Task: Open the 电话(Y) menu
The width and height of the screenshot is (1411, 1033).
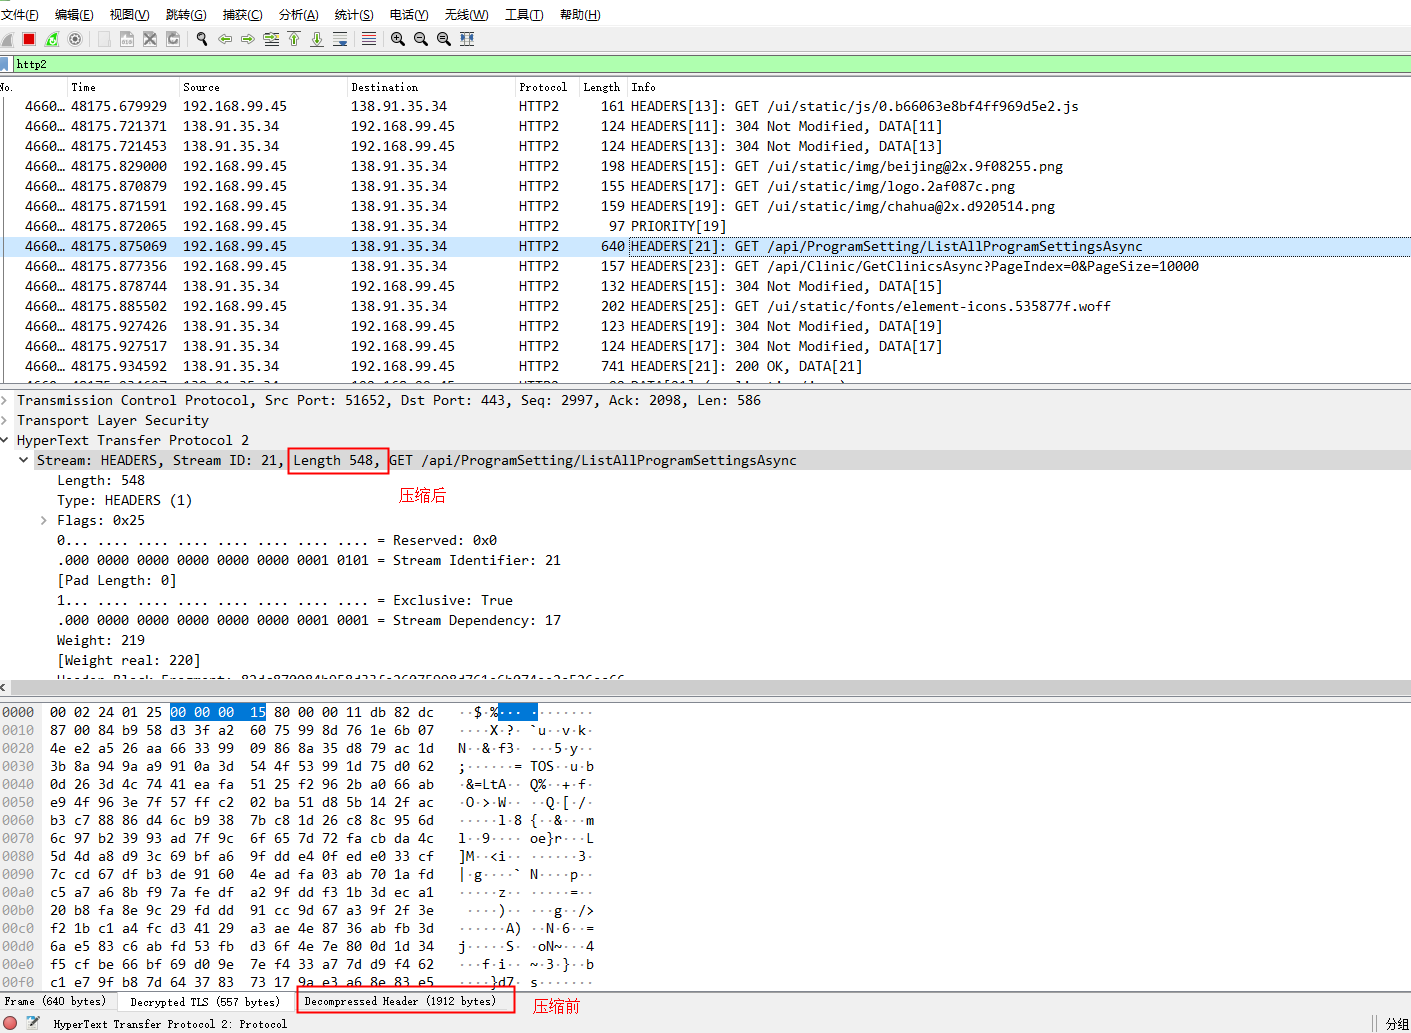Action: (x=409, y=14)
